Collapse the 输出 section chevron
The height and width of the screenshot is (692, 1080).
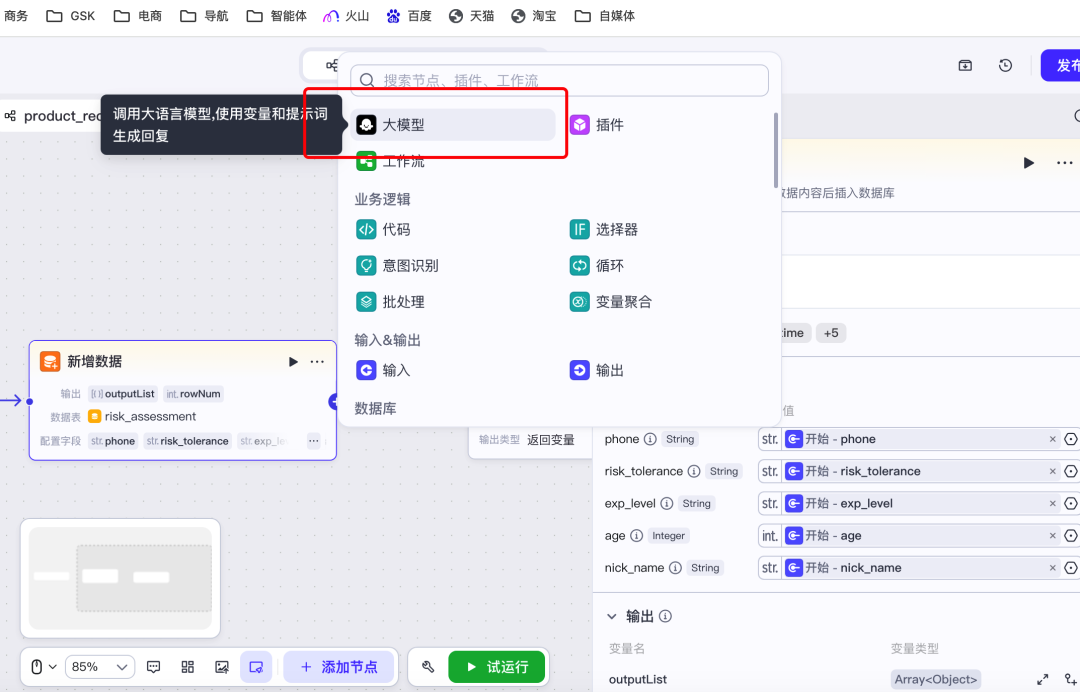(x=612, y=616)
